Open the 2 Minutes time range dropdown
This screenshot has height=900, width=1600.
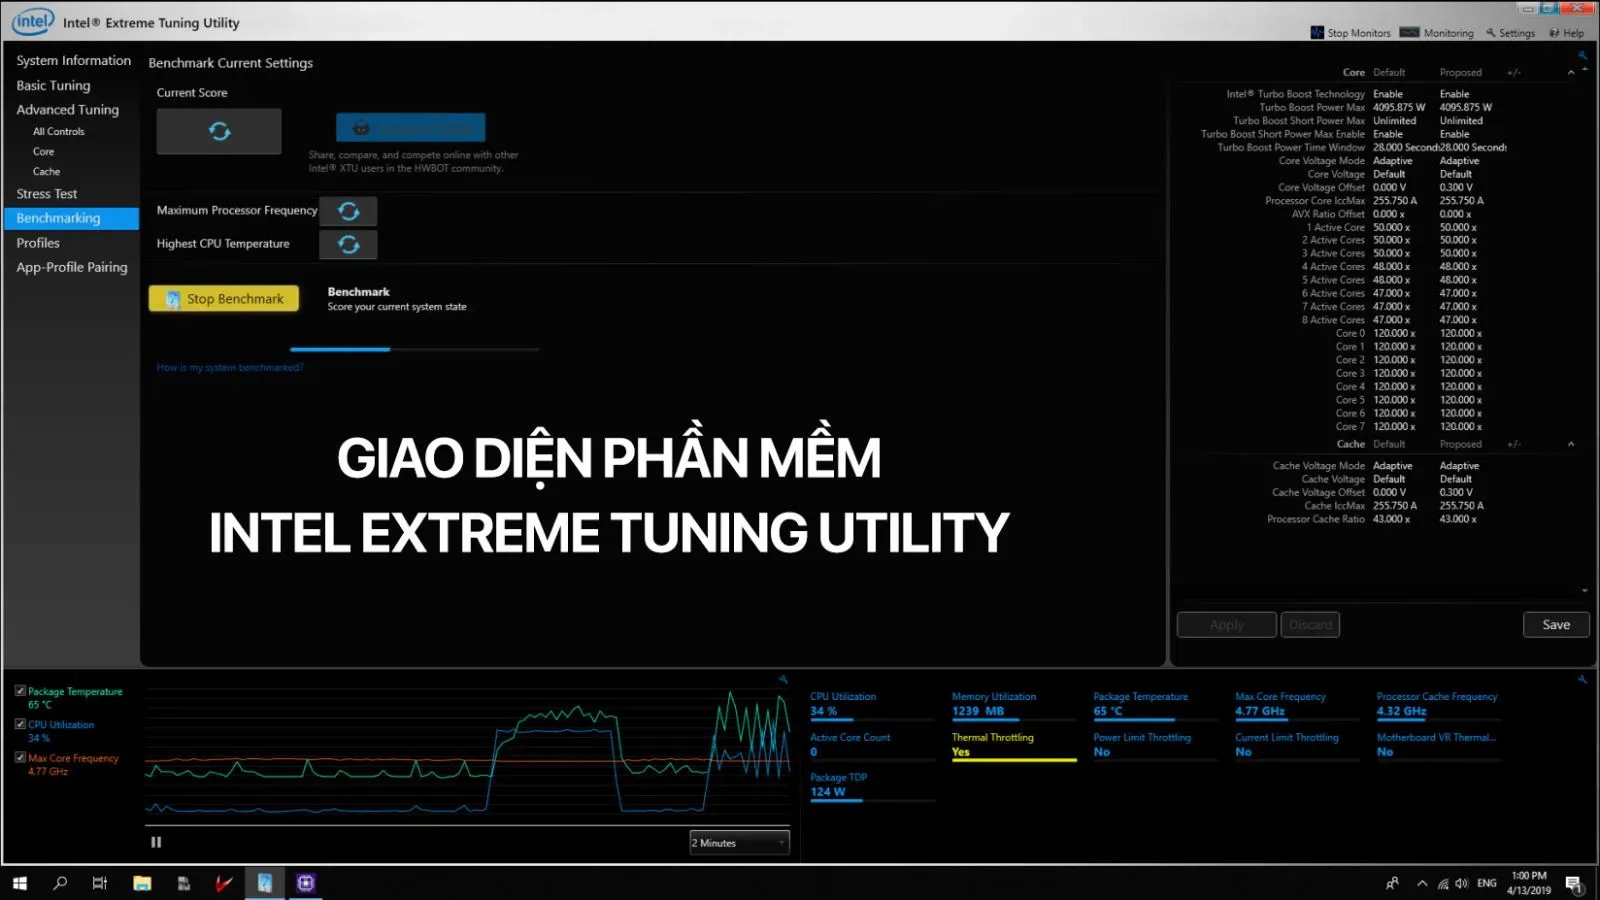click(739, 843)
